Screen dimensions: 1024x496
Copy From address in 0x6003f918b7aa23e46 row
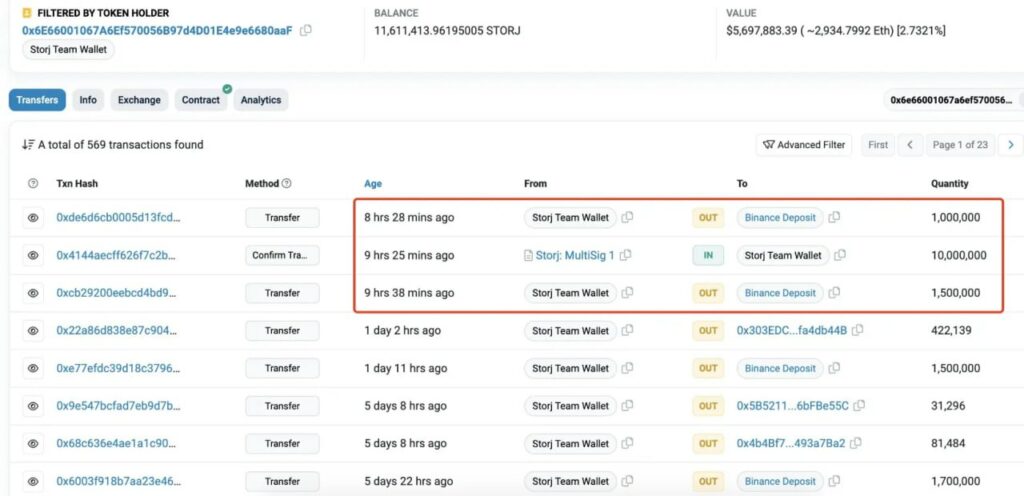627,481
